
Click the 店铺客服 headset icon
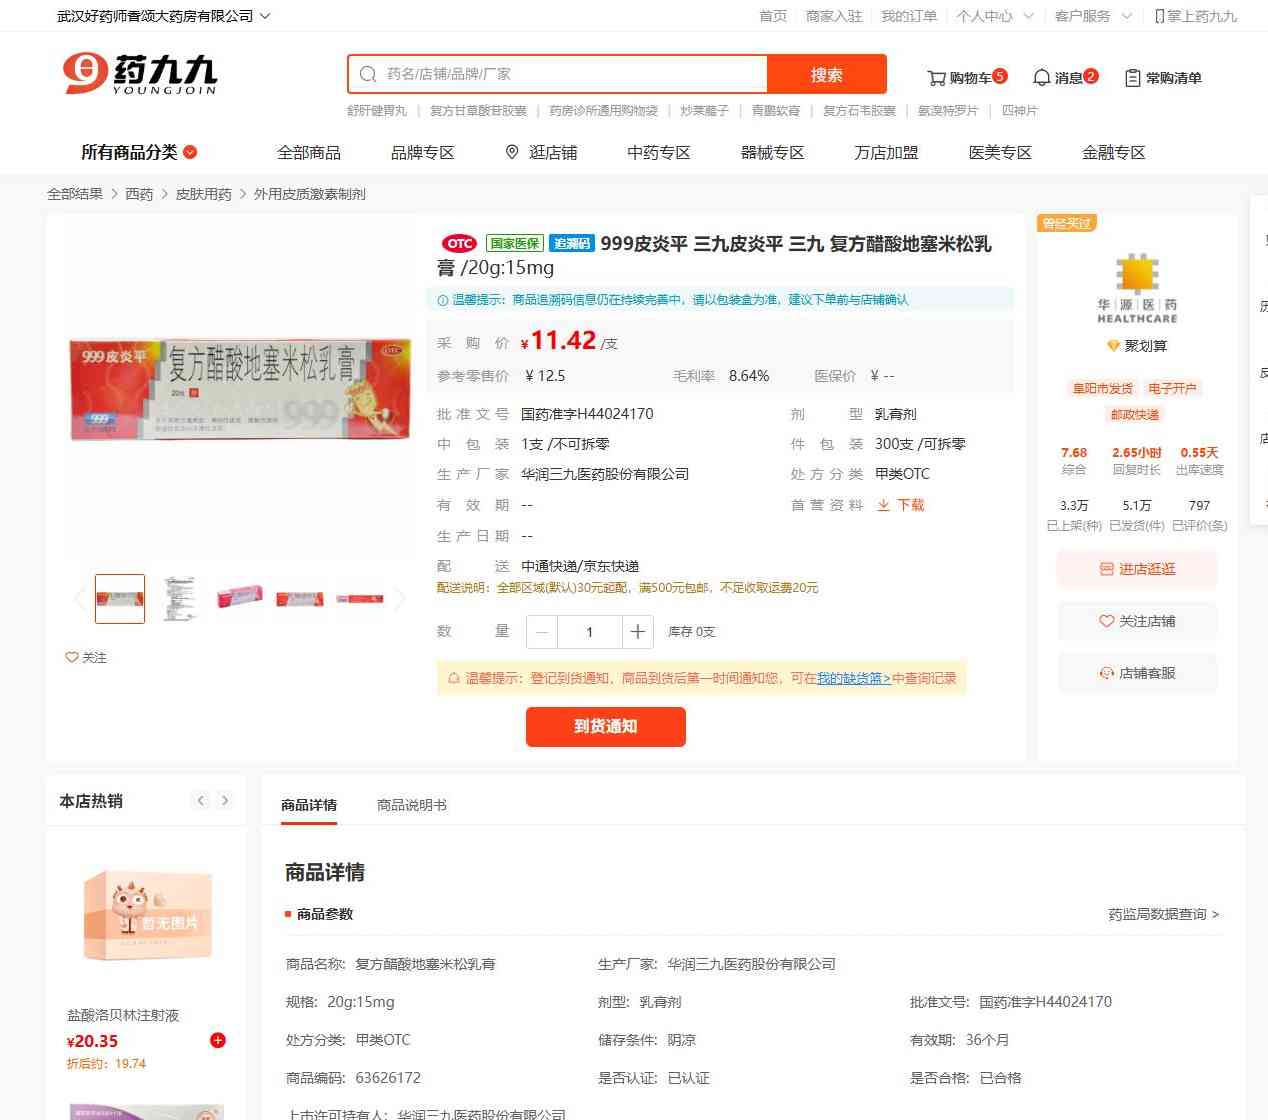pos(1106,673)
